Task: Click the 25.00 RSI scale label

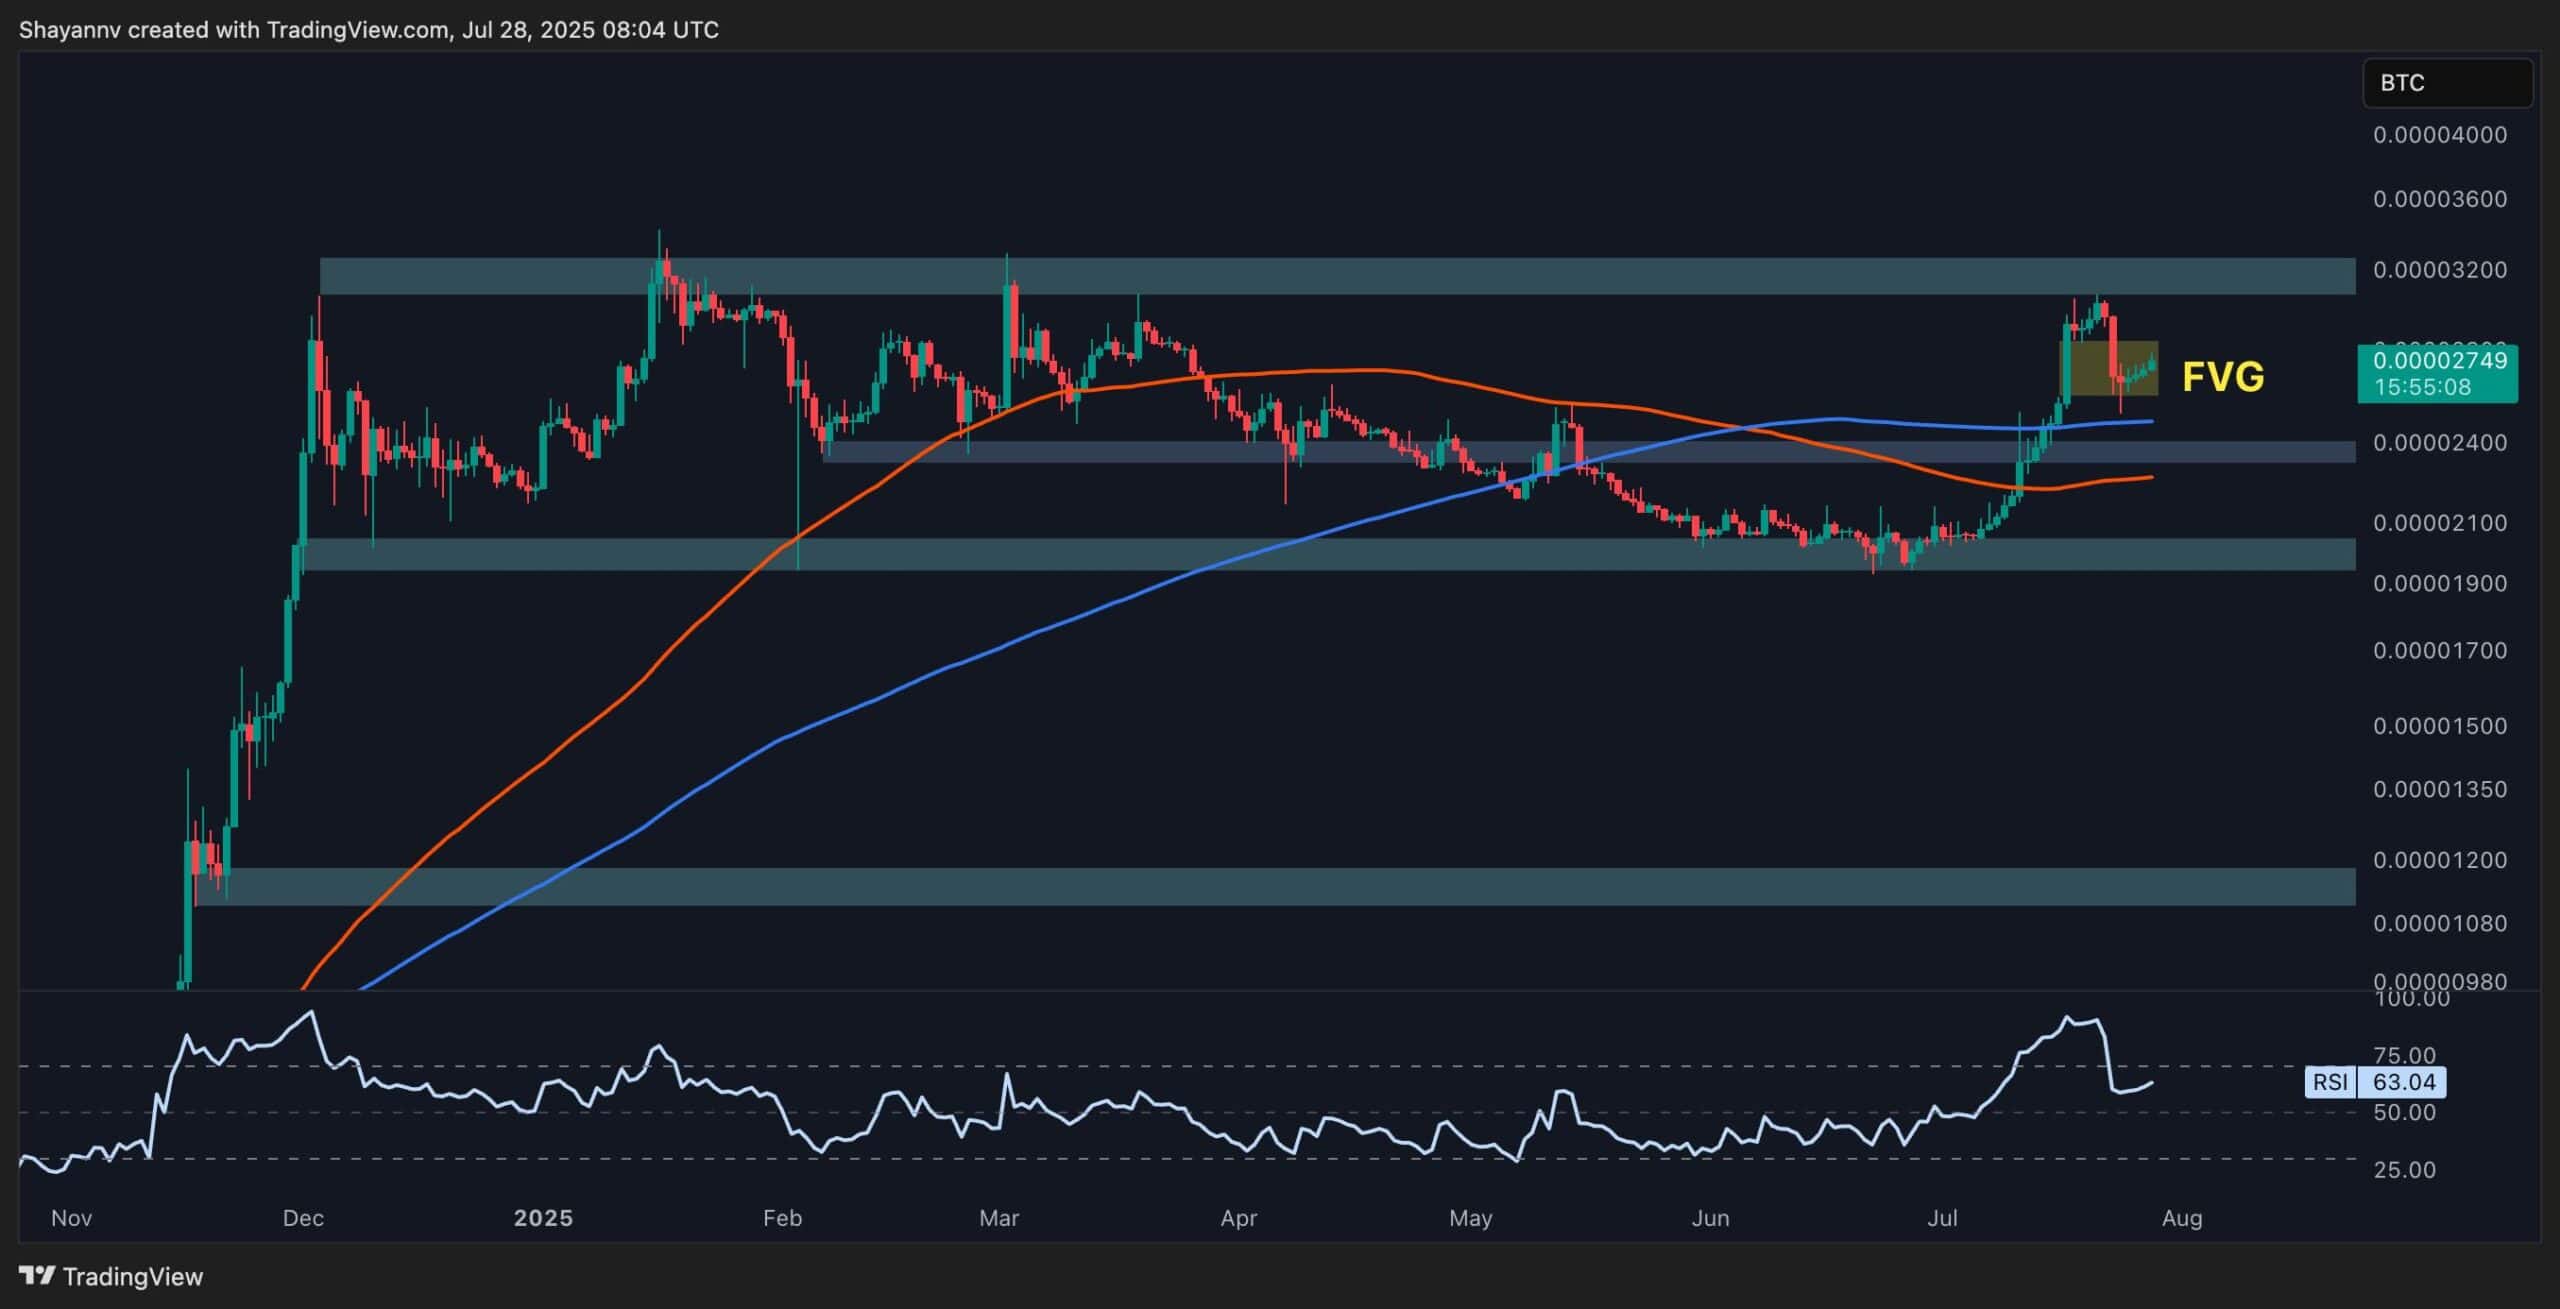Action: [x=2404, y=1170]
